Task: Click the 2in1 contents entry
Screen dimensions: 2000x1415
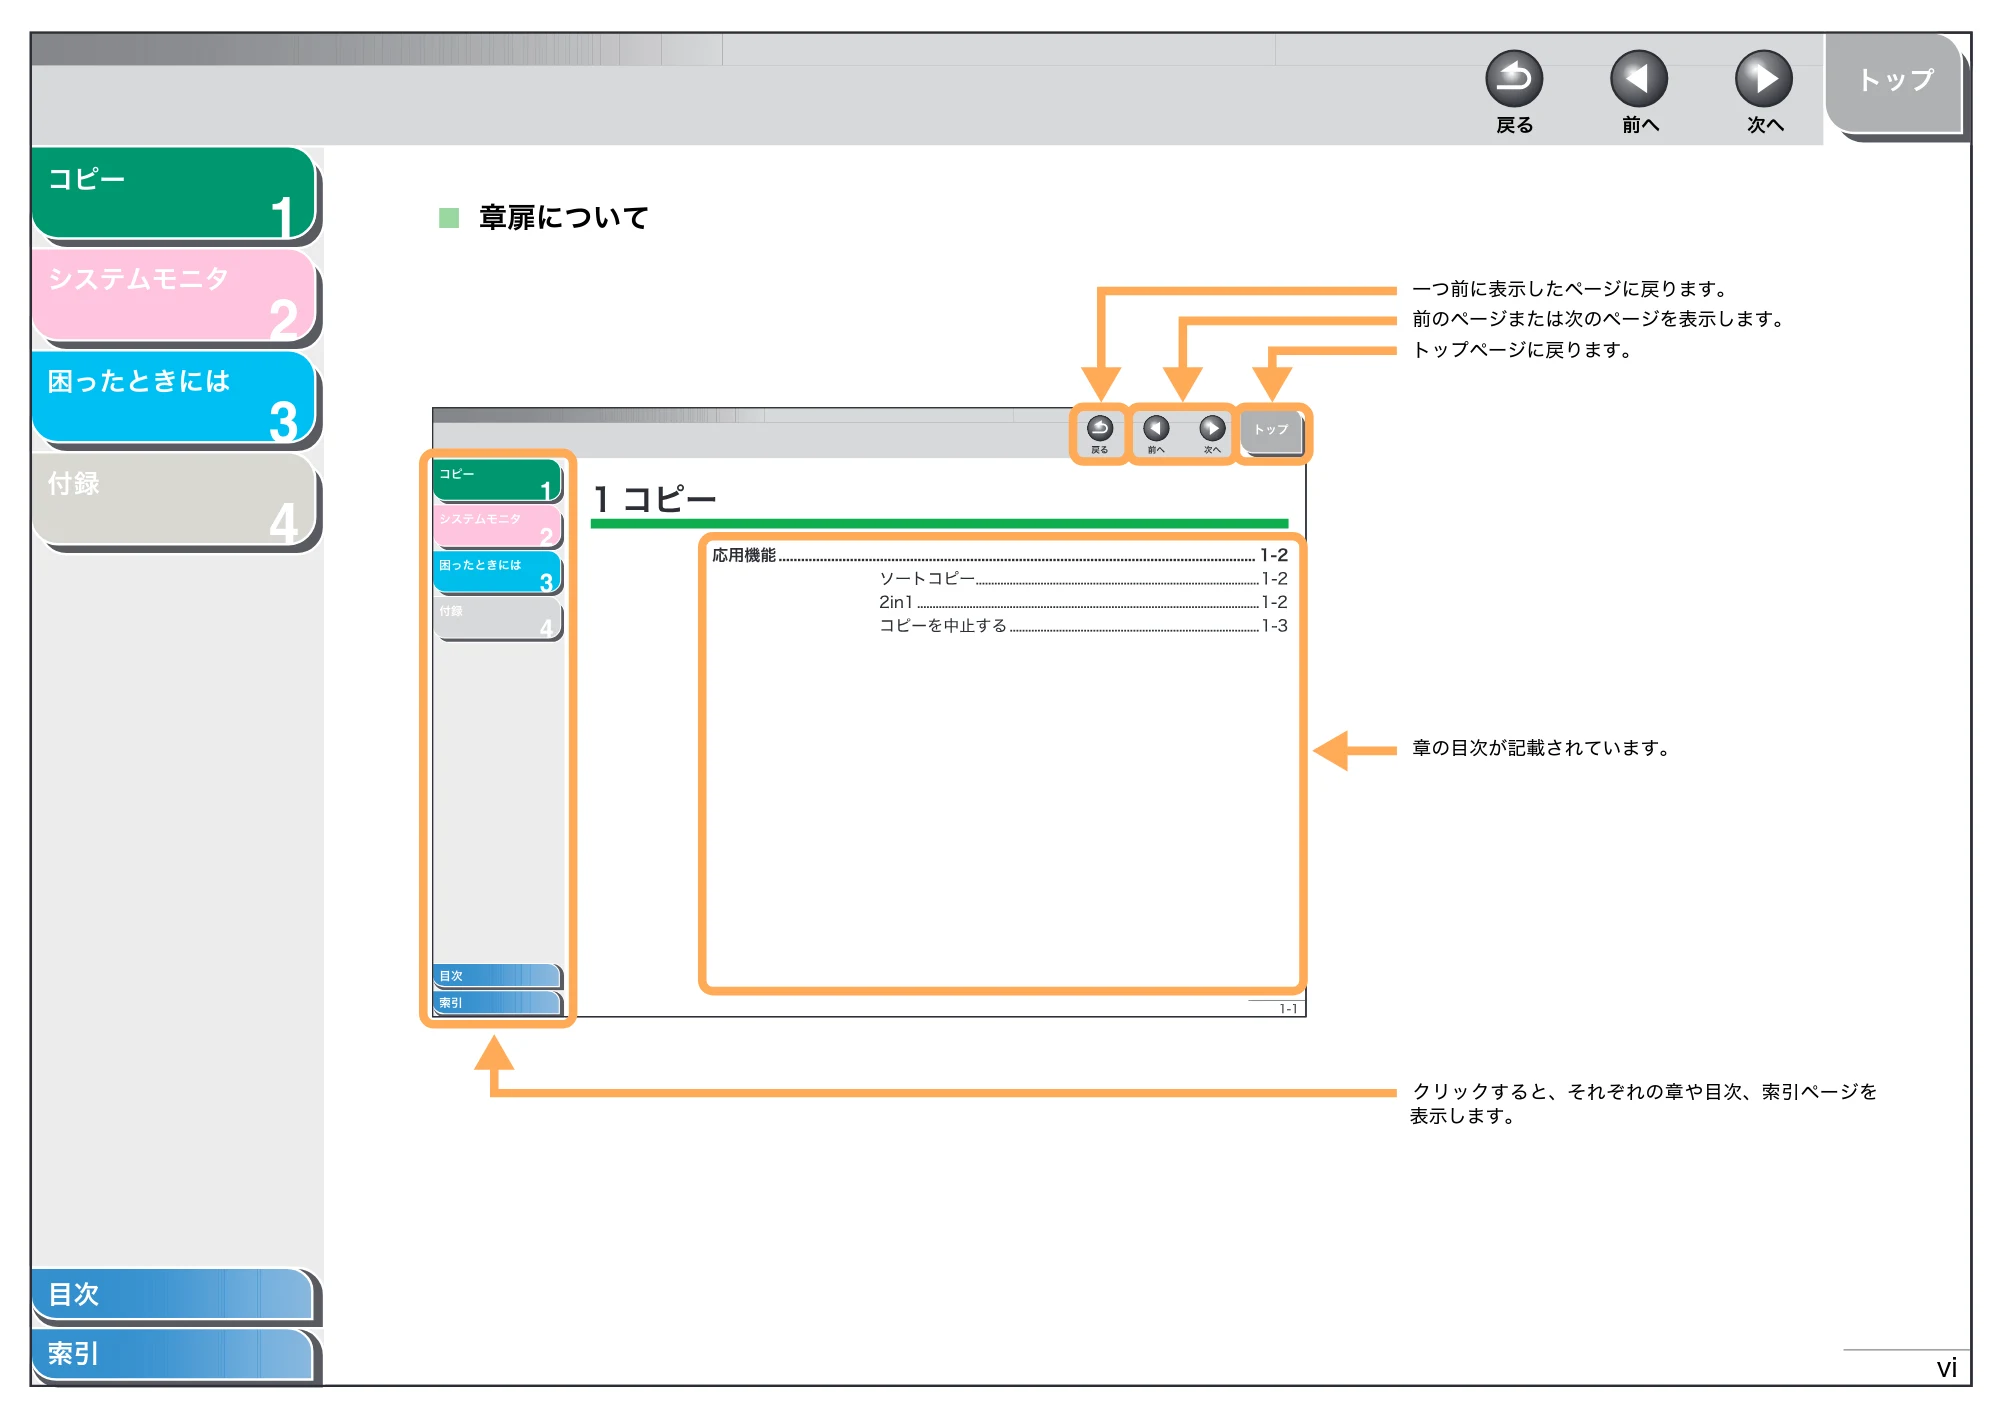Action: pyautogui.click(x=1083, y=602)
